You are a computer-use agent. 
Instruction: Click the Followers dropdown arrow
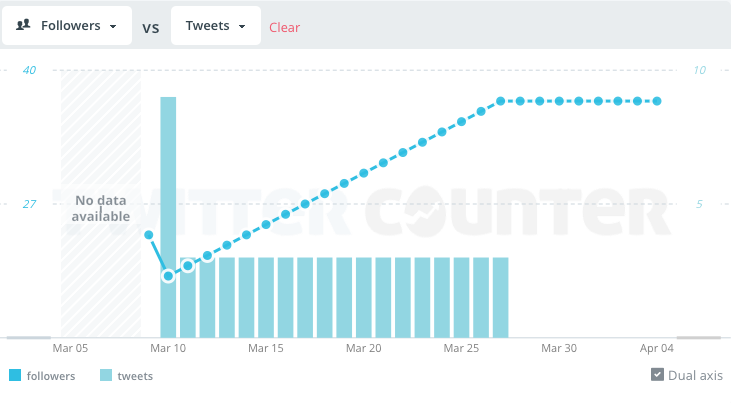click(x=114, y=27)
